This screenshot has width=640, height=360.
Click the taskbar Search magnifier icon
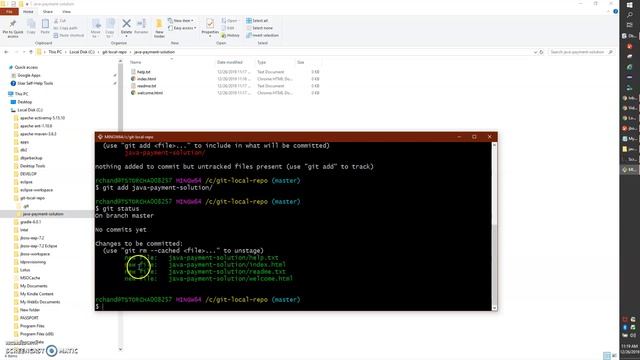(629, 15)
